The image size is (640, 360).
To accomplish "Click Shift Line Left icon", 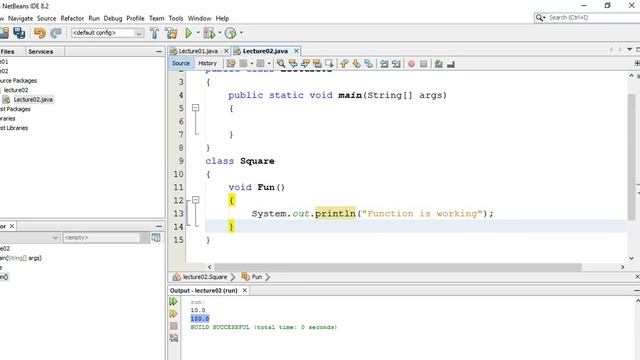I will [384, 63].
